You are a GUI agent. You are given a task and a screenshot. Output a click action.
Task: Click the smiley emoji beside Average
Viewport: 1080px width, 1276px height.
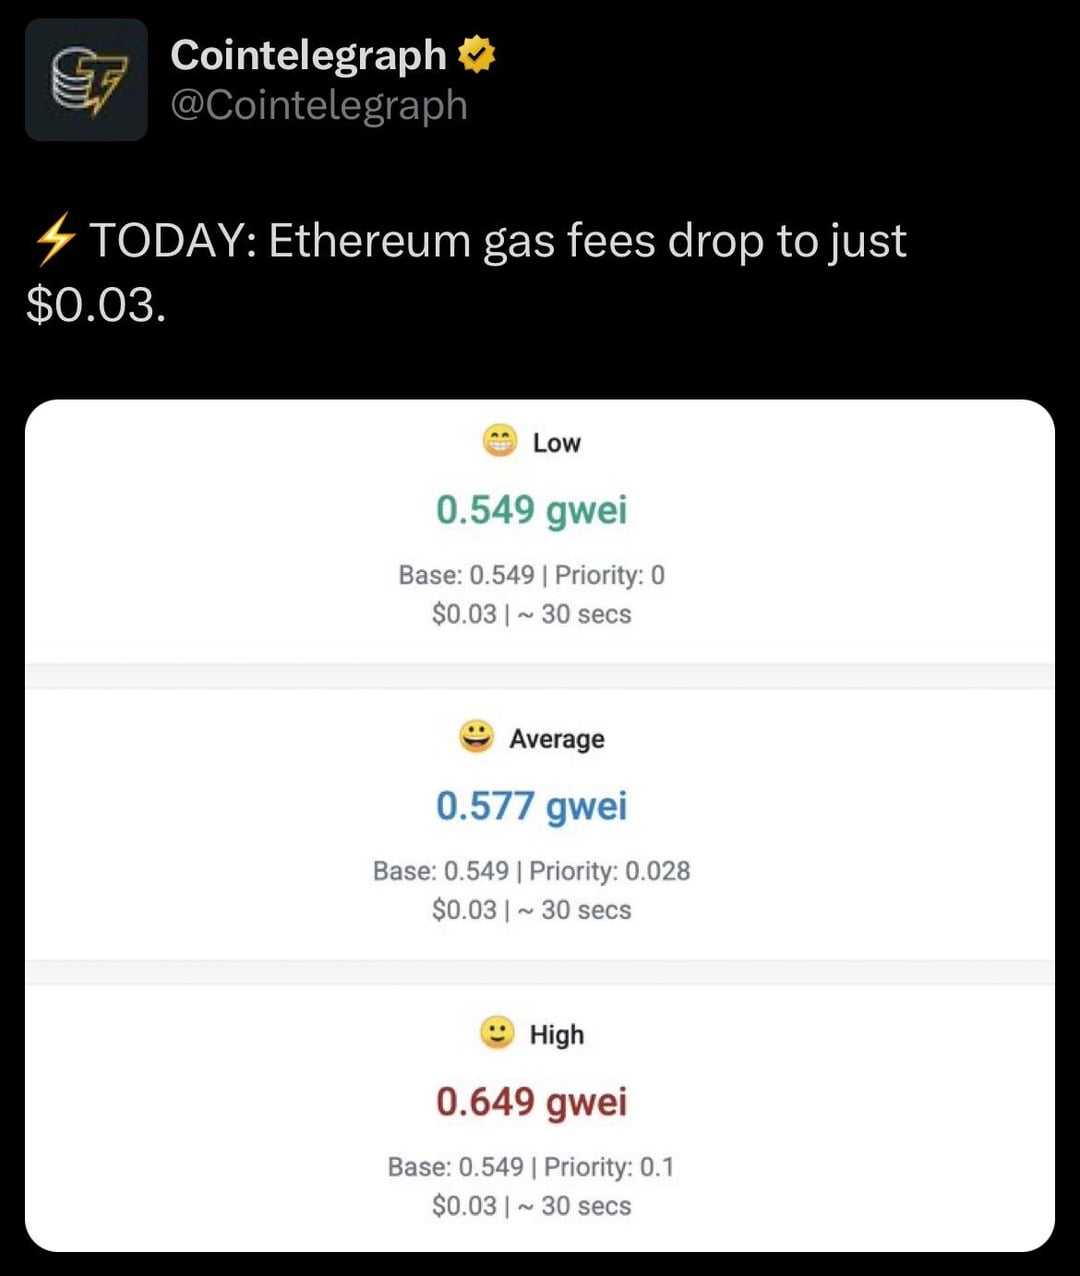click(x=476, y=736)
